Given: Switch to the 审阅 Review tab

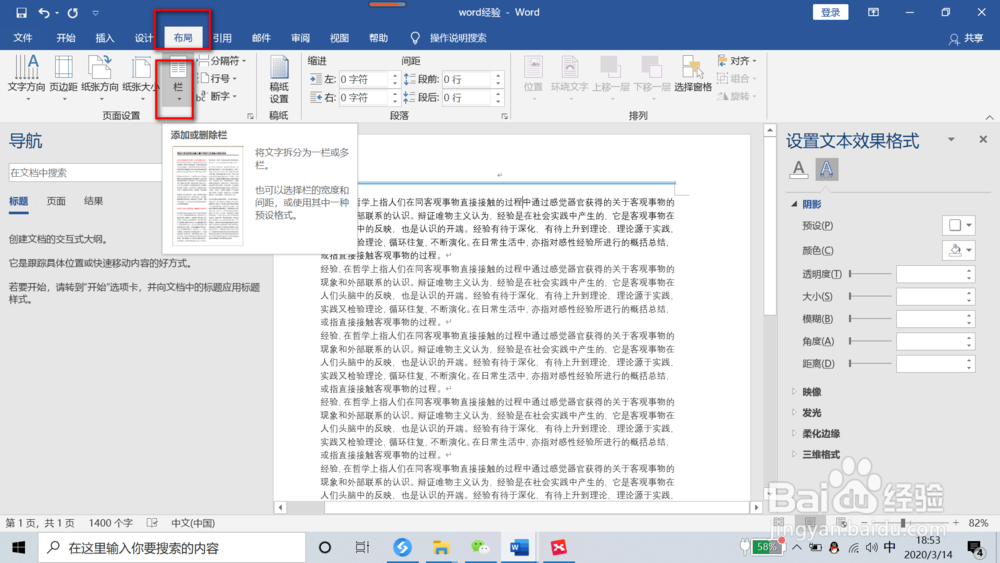Looking at the screenshot, I should 300,38.
